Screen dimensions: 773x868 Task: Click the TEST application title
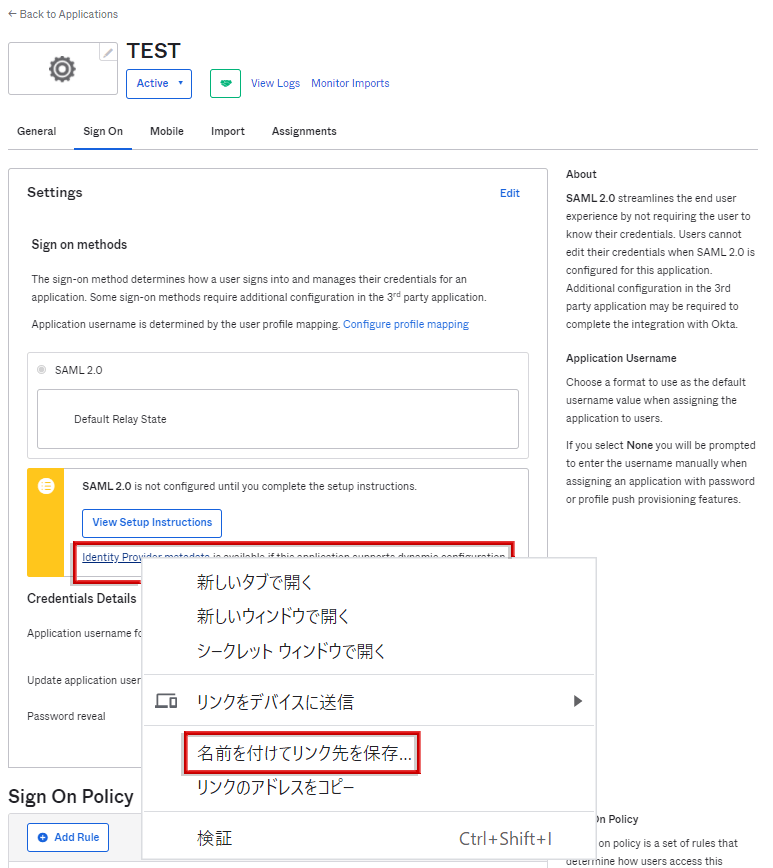pyautogui.click(x=153, y=51)
